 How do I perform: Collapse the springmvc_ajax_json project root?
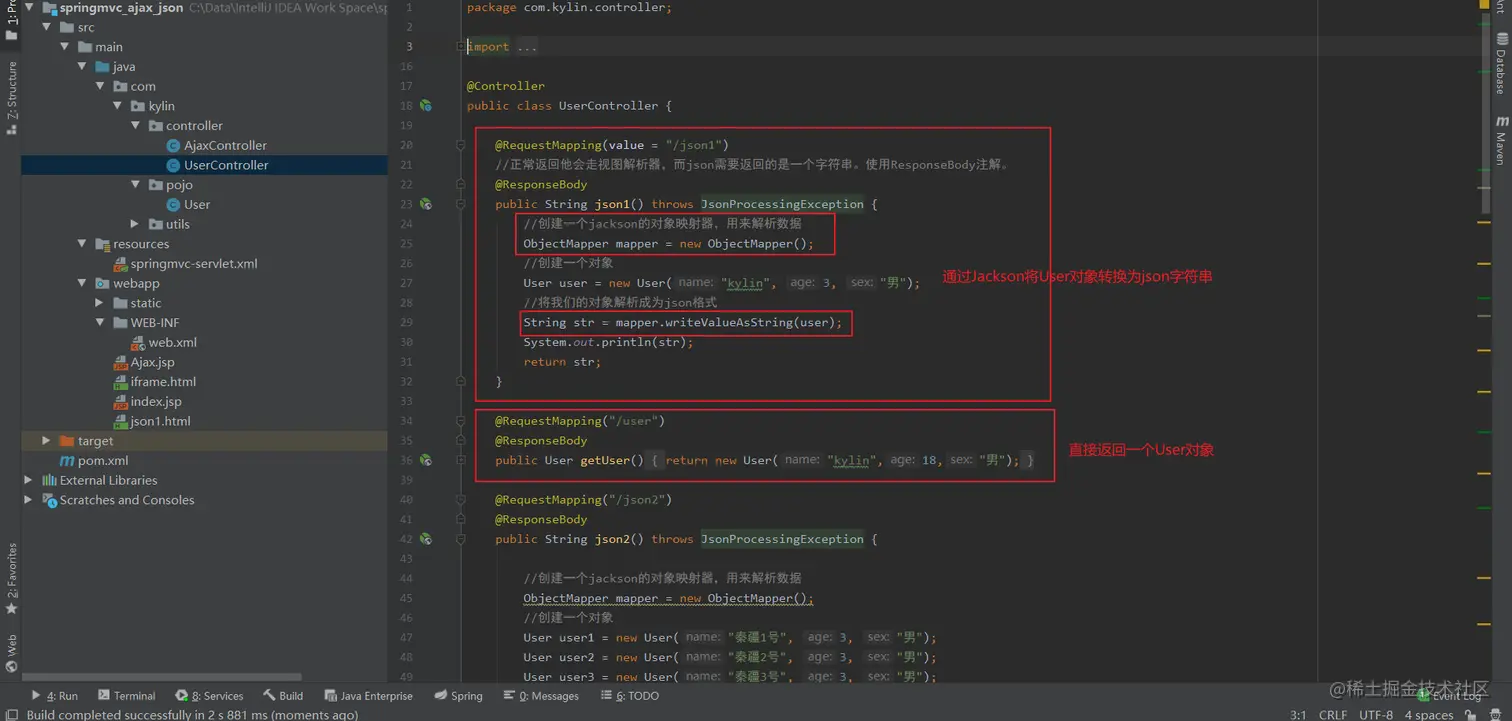click(28, 7)
